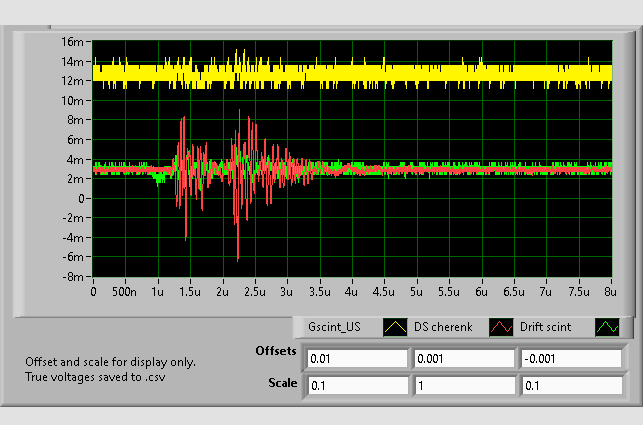This screenshot has height=425, width=643.
Task: Click the 'Offset and scale for display only' note
Action: coord(110,362)
